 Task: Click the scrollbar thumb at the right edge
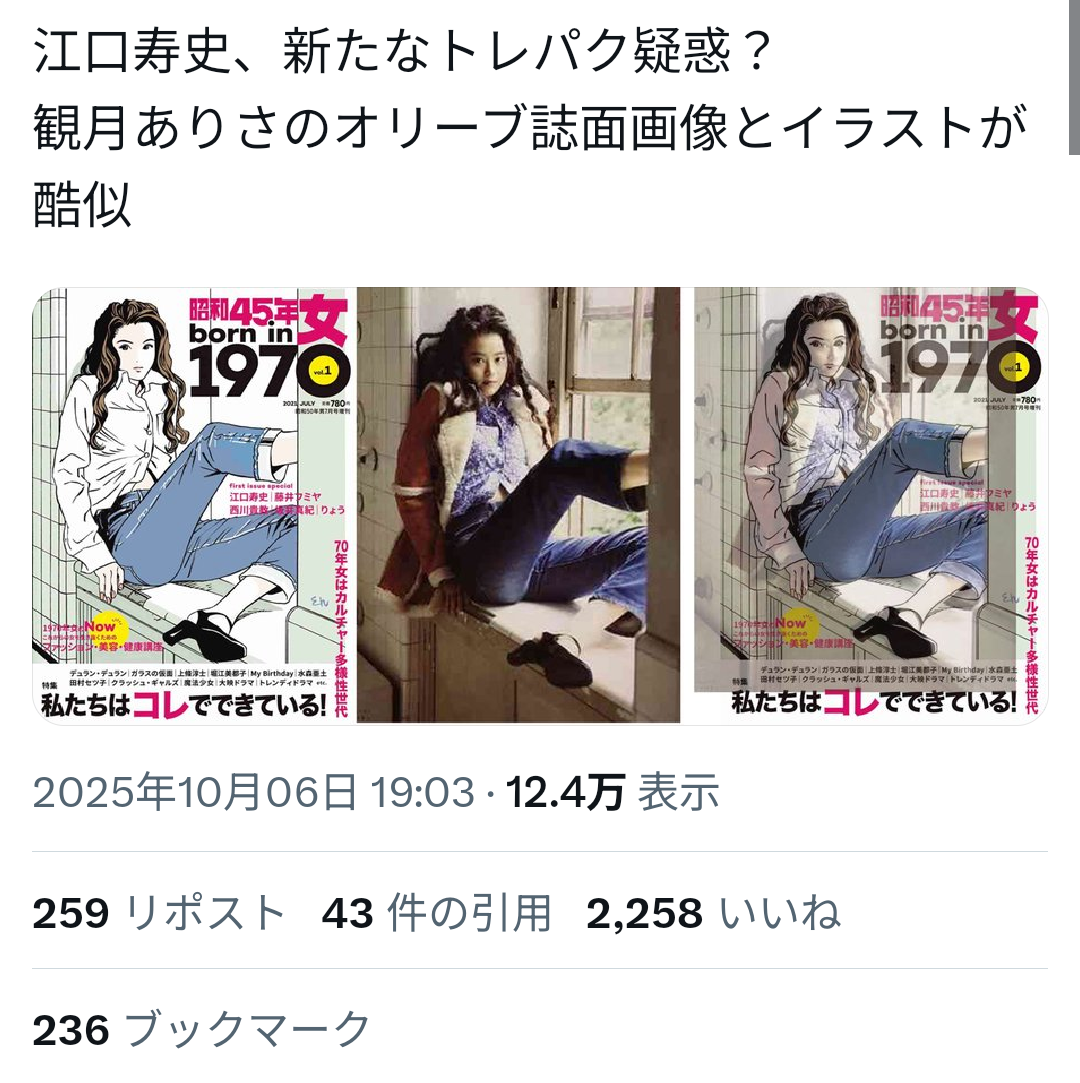pyautogui.click(x=1074, y=76)
